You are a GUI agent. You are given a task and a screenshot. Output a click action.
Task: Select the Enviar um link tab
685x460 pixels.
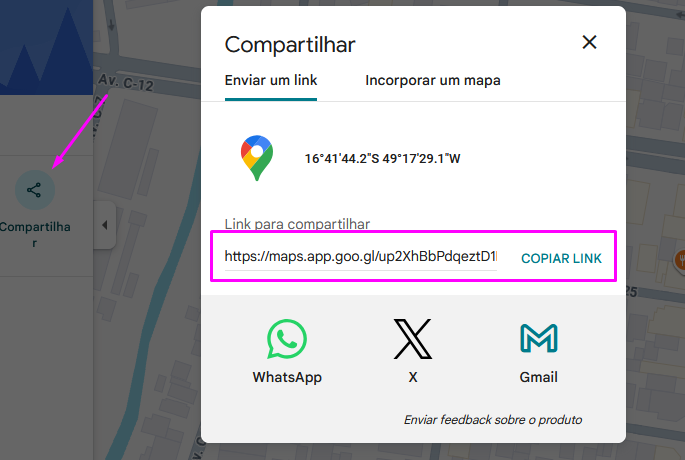271,80
